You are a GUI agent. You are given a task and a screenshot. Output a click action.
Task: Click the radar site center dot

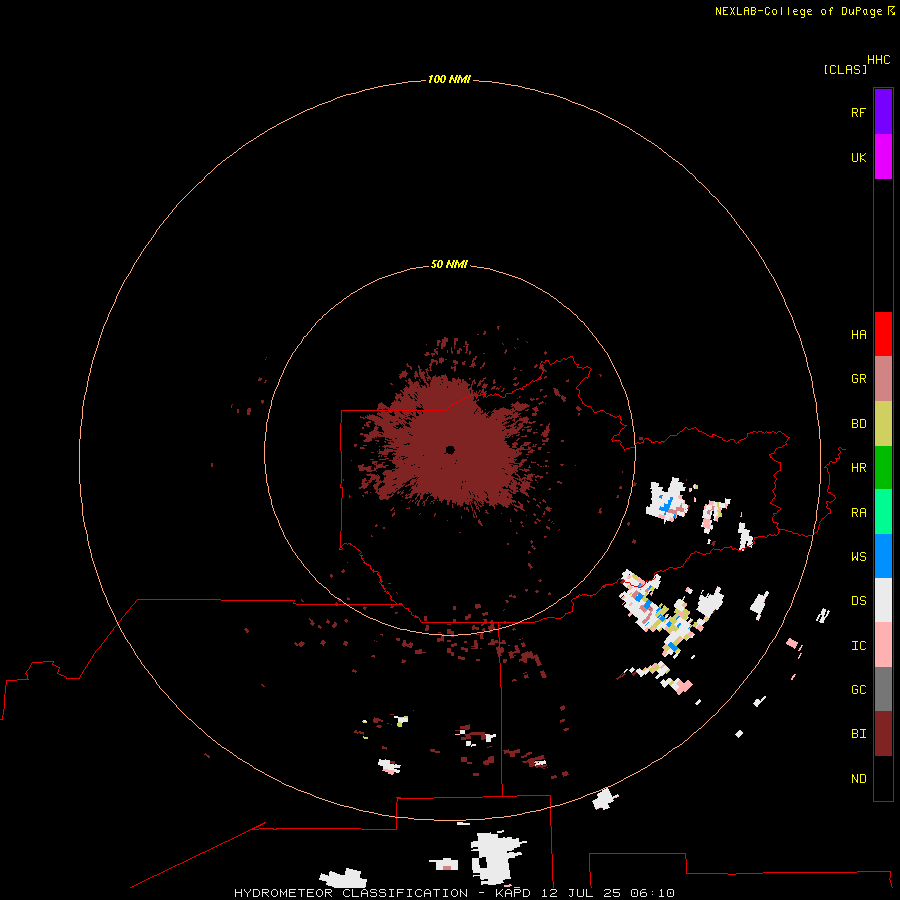(x=450, y=450)
